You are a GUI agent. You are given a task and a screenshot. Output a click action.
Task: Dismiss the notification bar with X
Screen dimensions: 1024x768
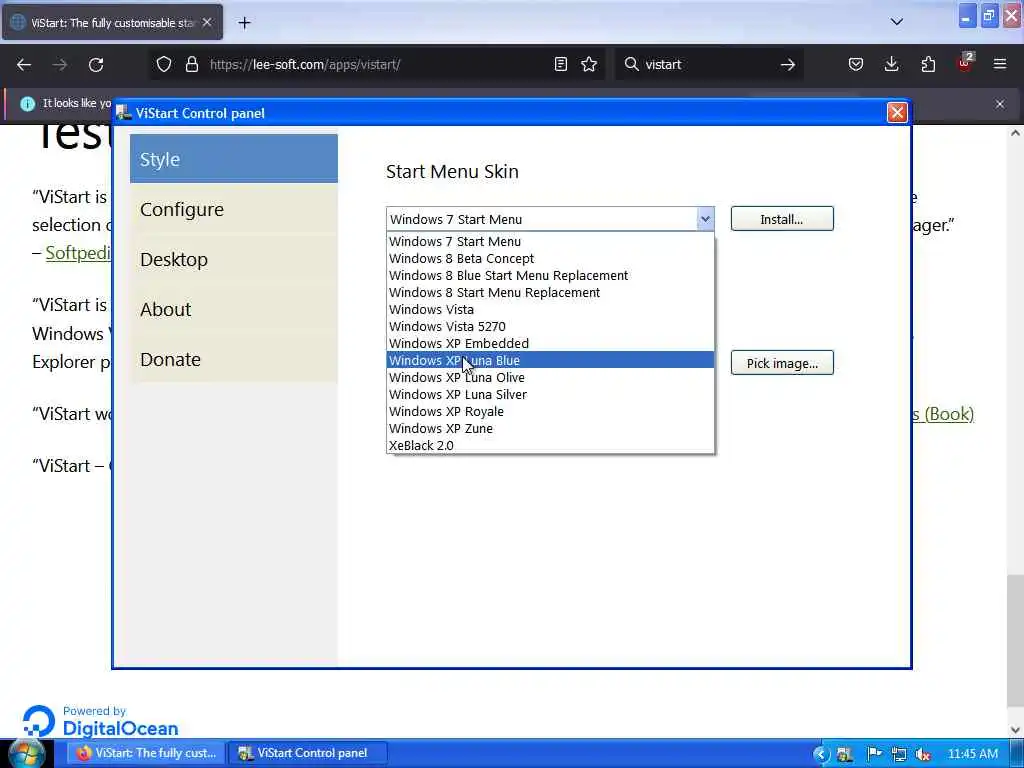(1000, 104)
